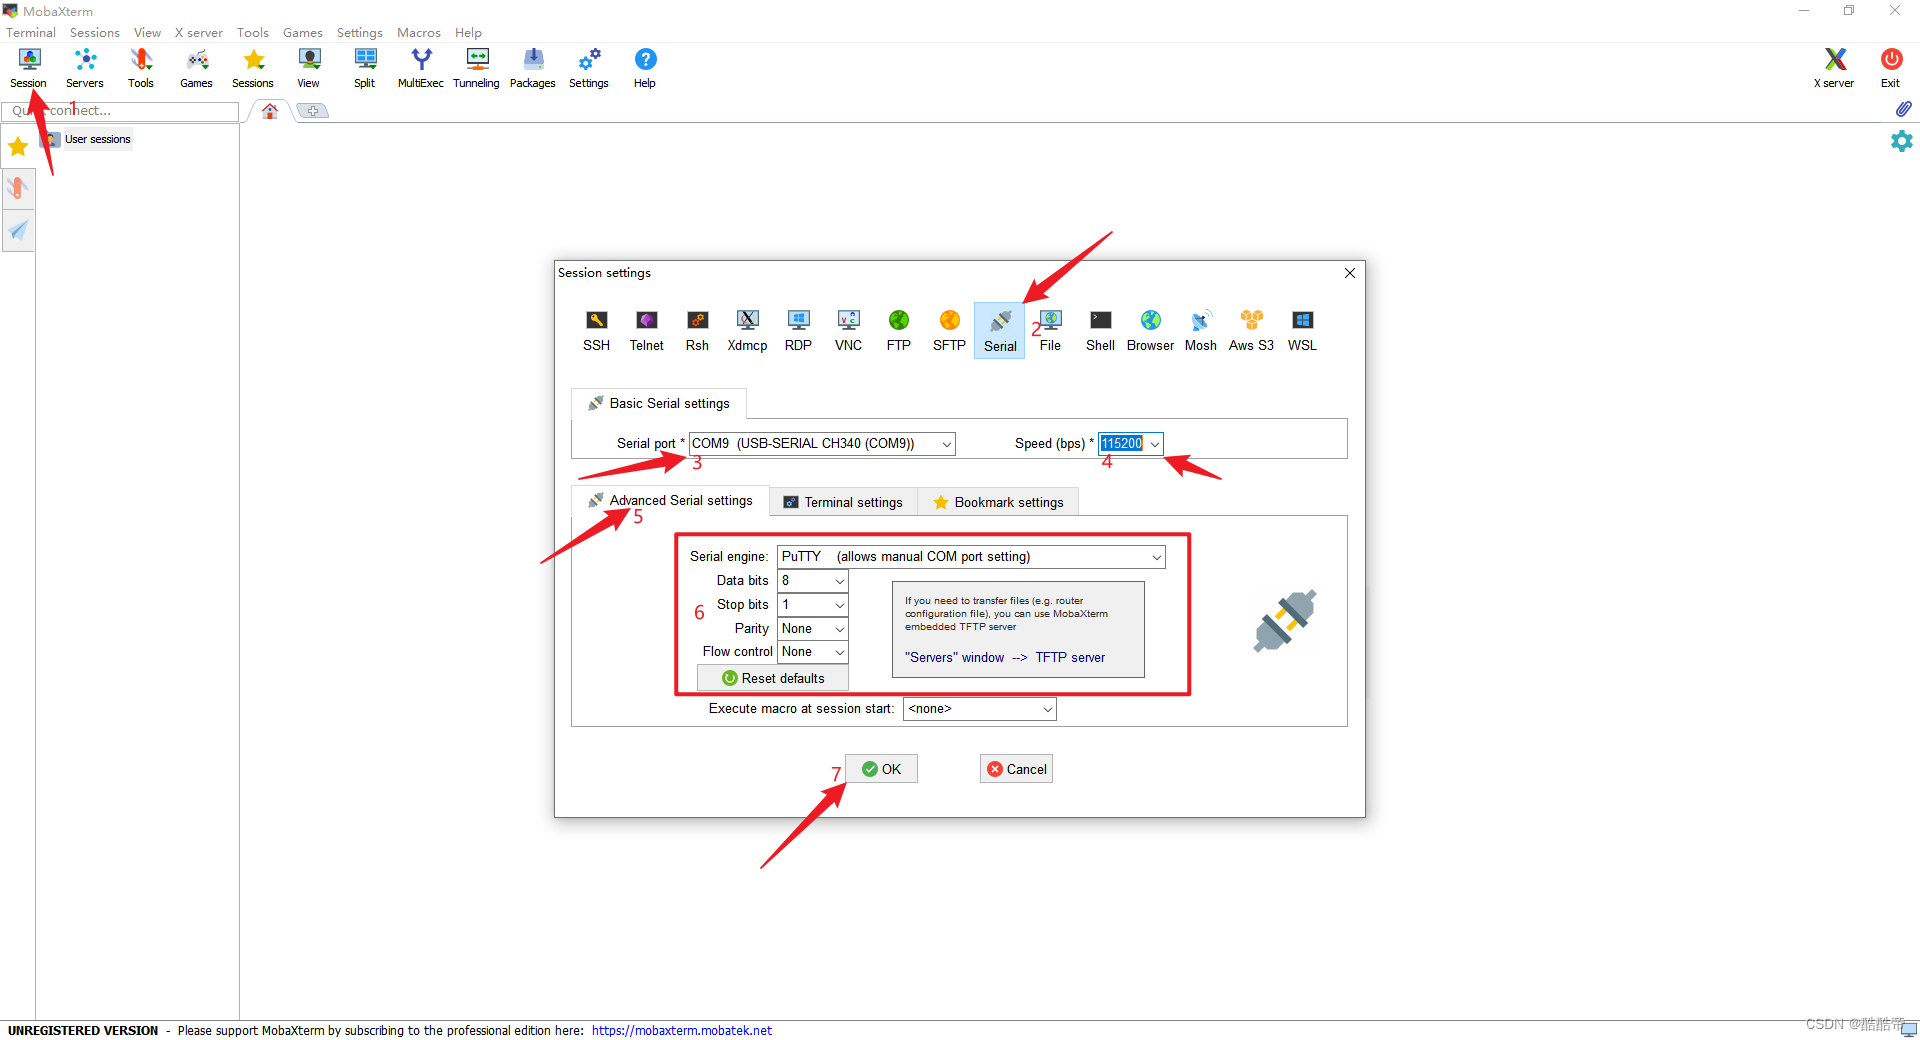This screenshot has width=1920, height=1040.
Task: Click the star favorites icon in left sidebar
Action: (18, 147)
